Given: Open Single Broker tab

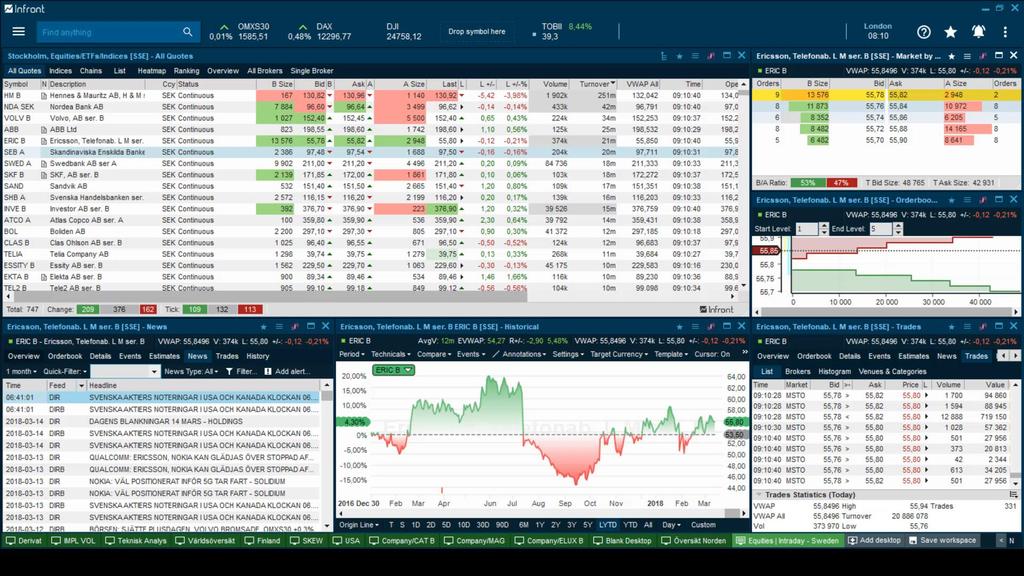Looking at the screenshot, I should tap(312, 71).
